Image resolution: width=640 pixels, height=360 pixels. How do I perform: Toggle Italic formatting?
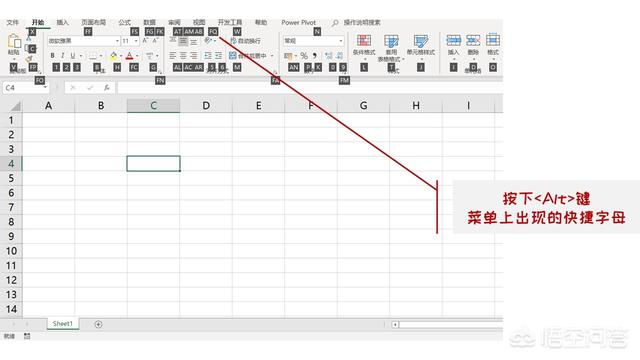click(62, 56)
